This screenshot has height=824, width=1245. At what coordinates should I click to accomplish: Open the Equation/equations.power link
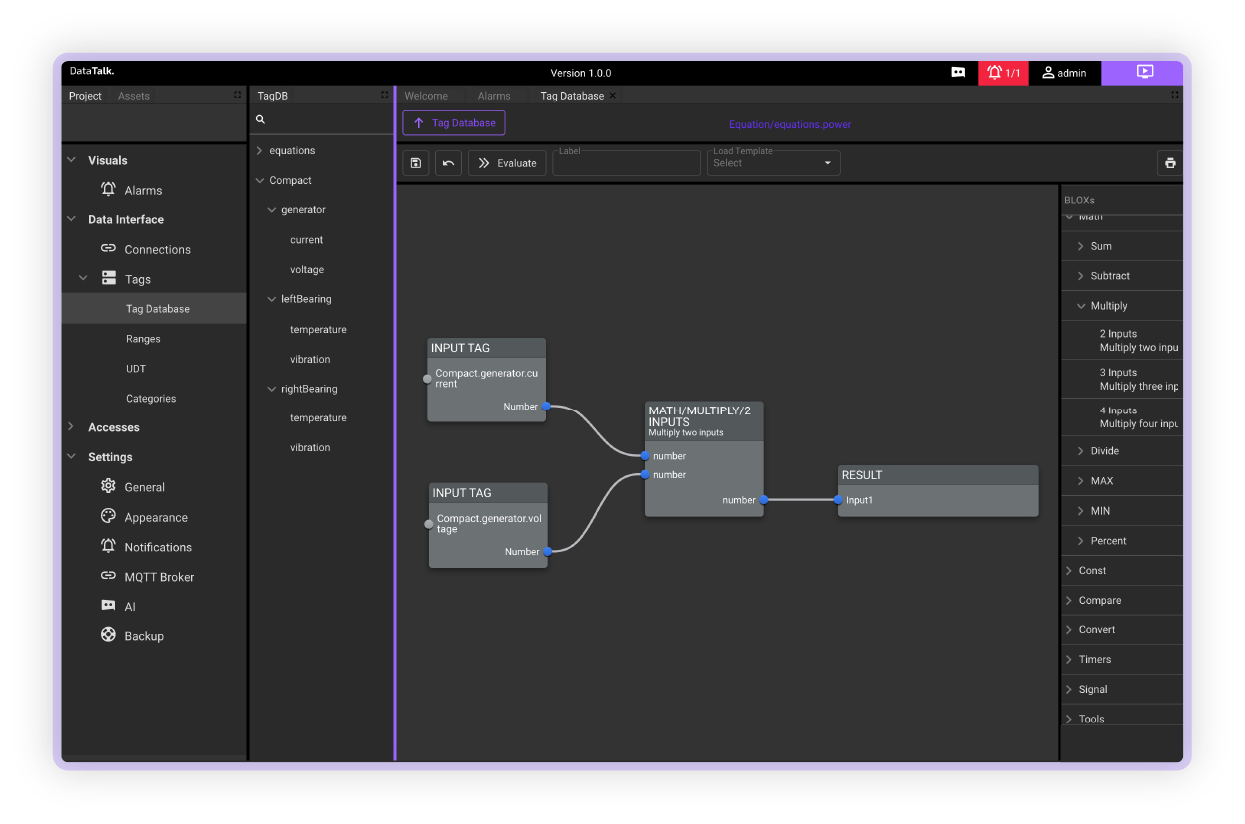790,123
